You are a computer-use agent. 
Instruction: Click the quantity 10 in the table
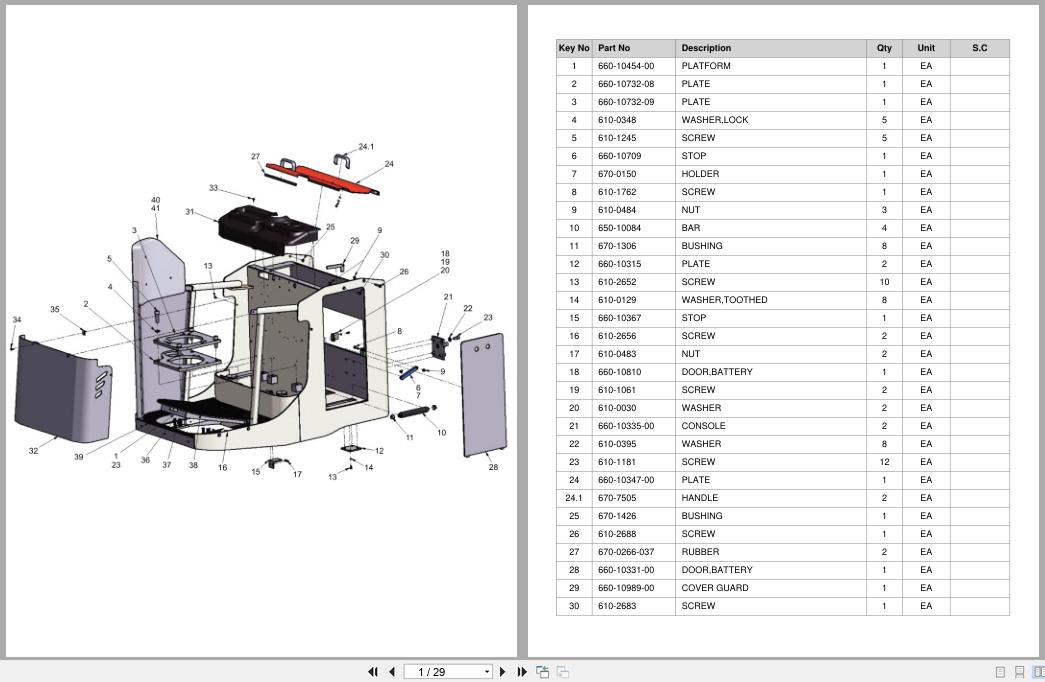coord(884,282)
